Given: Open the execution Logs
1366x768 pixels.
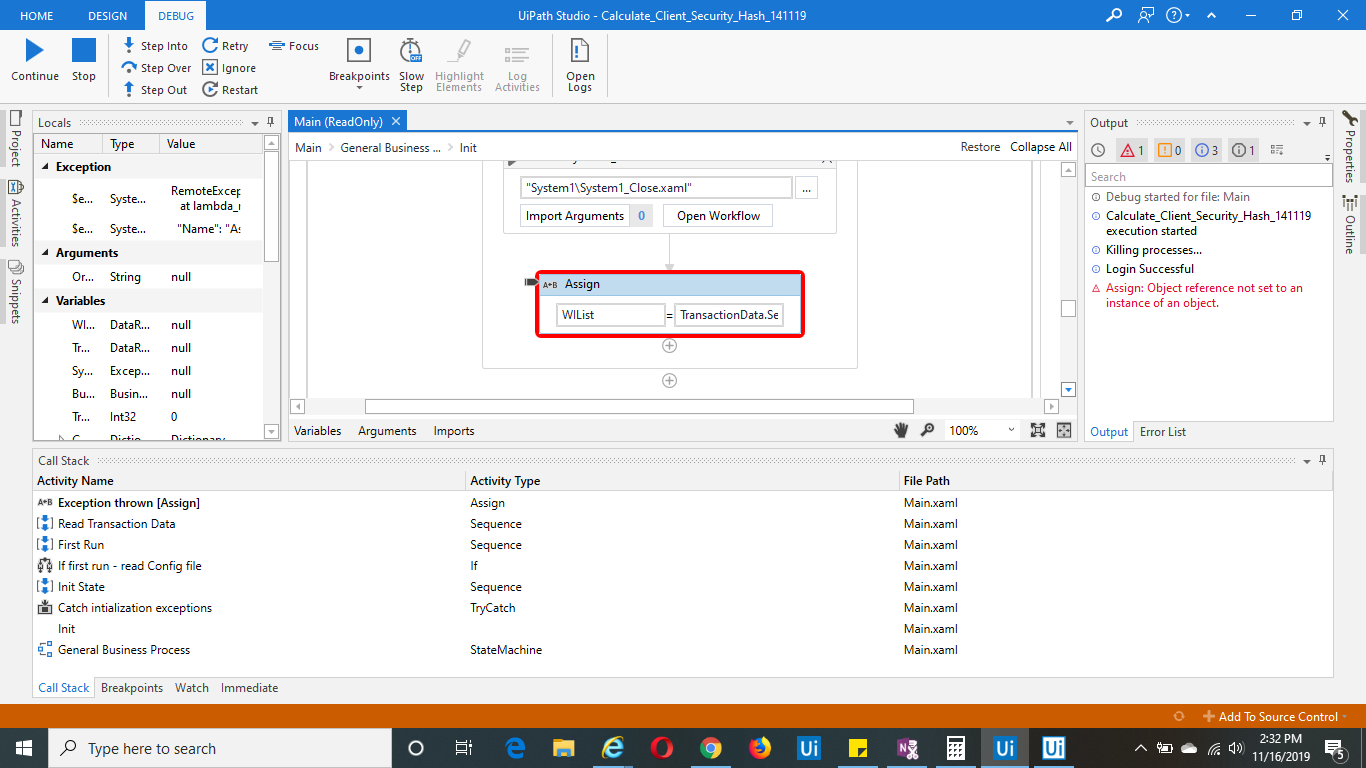Looking at the screenshot, I should (579, 63).
